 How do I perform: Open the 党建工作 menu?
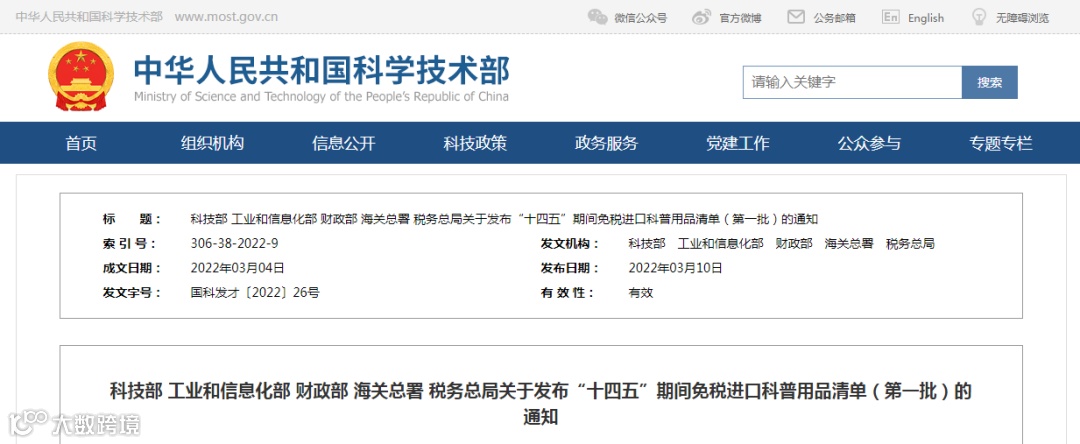tap(738, 143)
